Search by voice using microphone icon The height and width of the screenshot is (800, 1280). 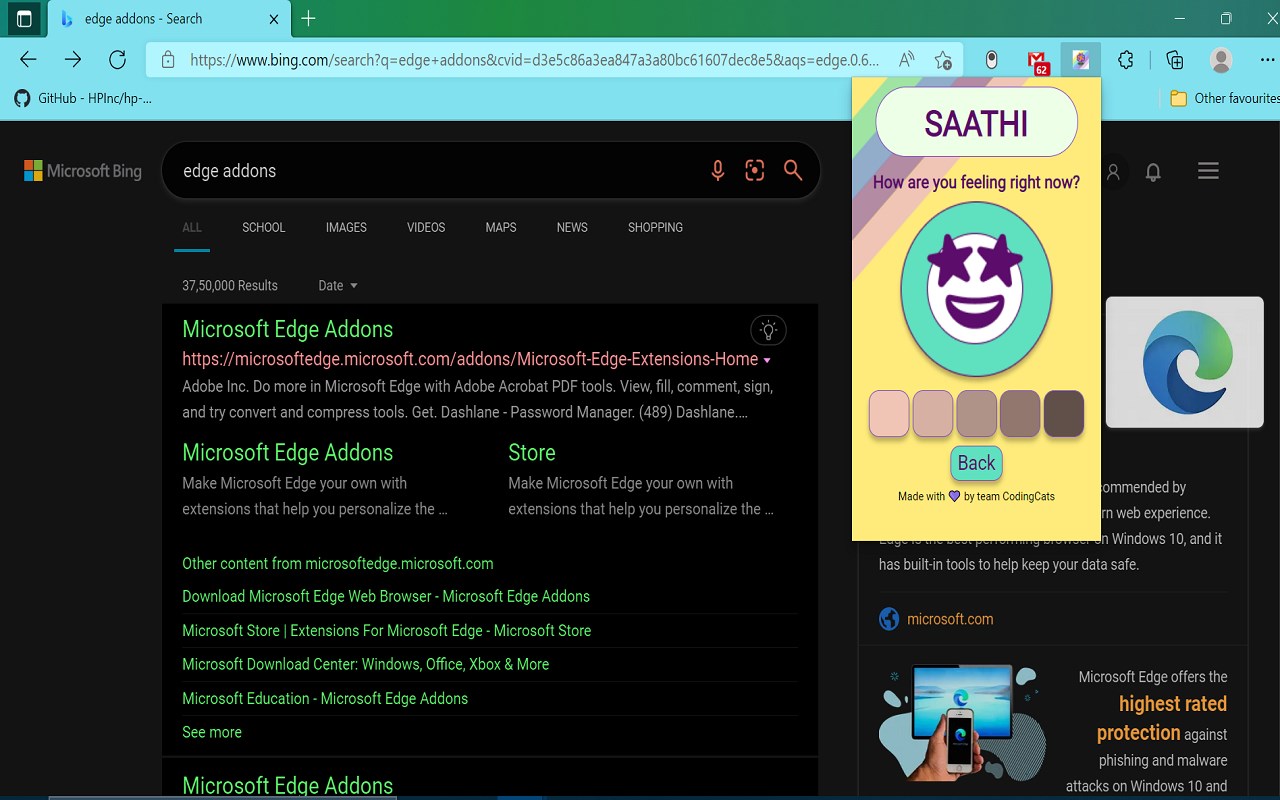(717, 171)
